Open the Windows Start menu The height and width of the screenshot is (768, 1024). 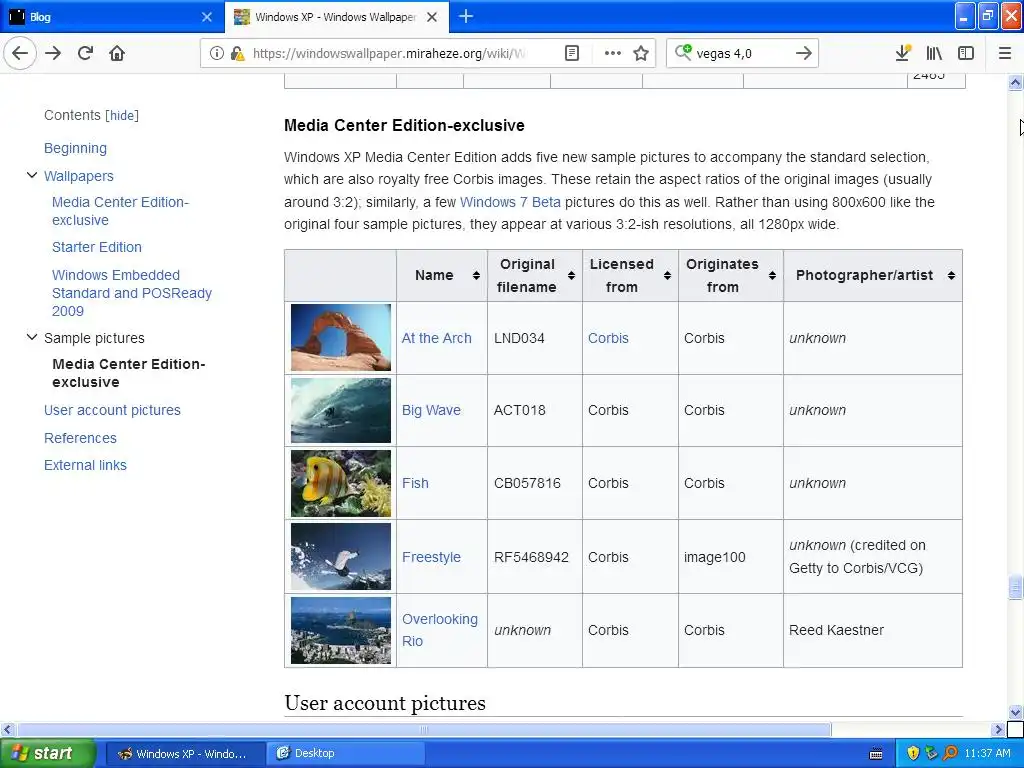(47, 754)
